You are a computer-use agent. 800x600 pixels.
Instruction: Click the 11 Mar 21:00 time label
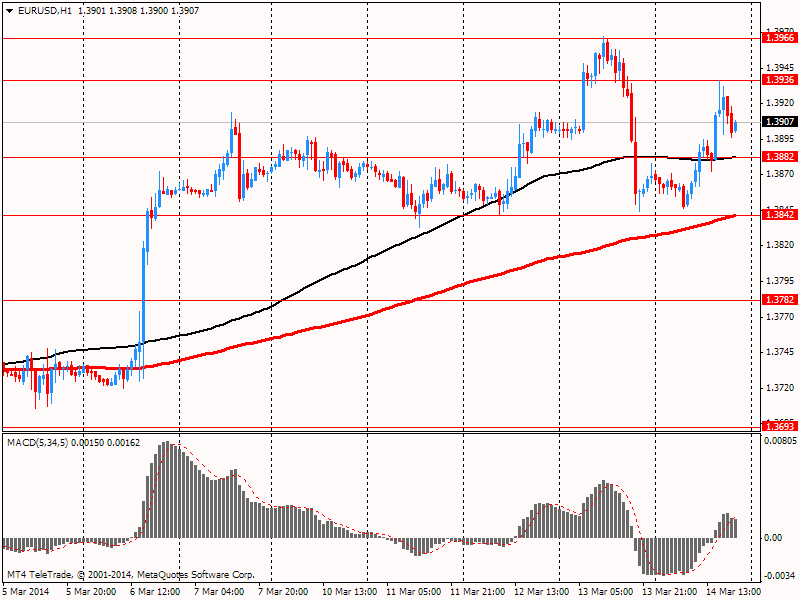point(478,592)
